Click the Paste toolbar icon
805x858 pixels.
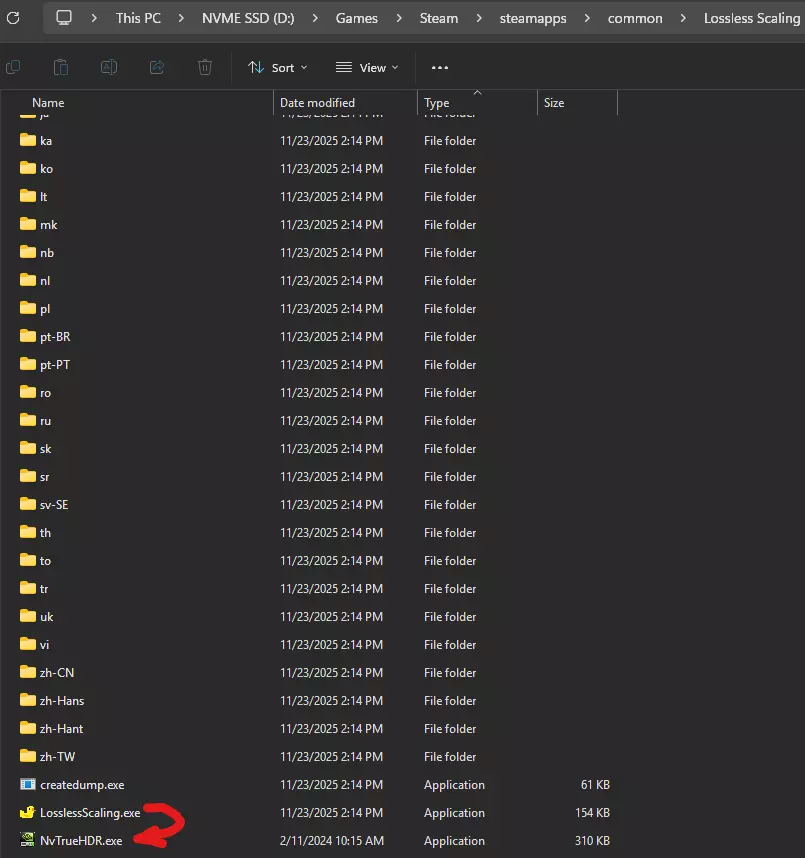pyautogui.click(x=61, y=67)
